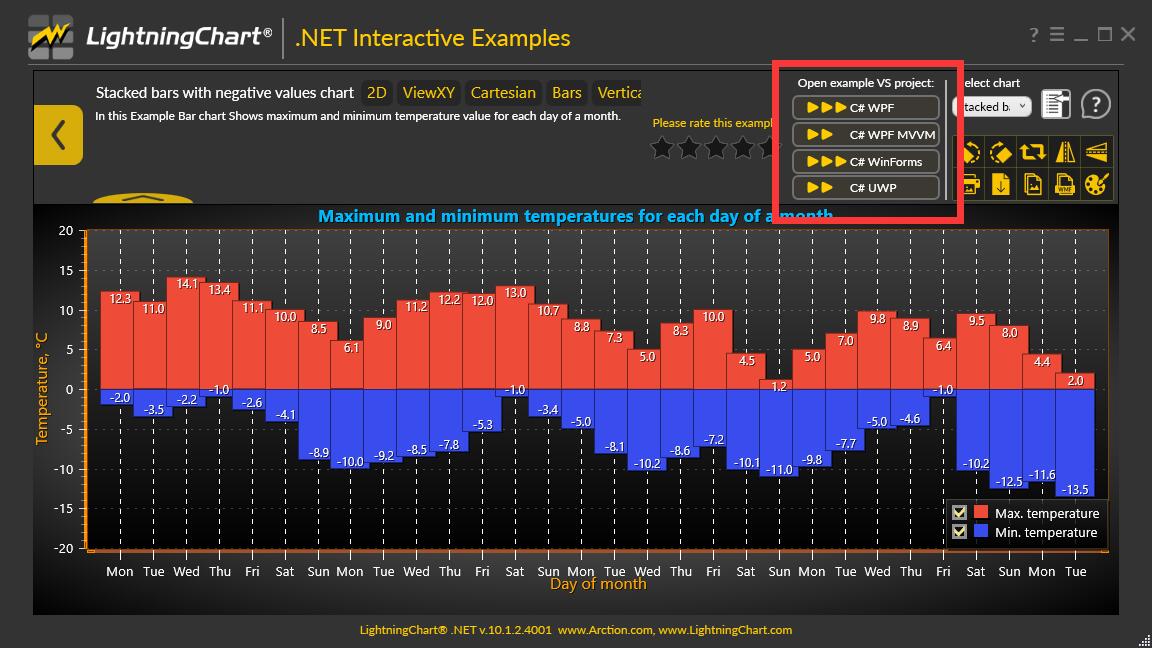1152x648 pixels.
Task: Rate the example with fourth star
Action: (744, 148)
